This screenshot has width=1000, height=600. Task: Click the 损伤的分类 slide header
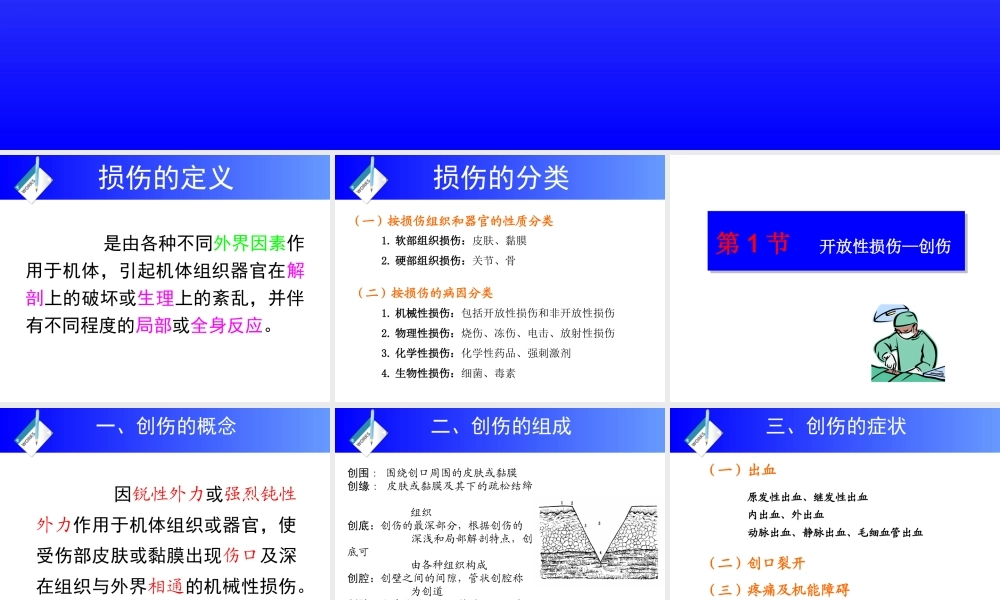501,178
